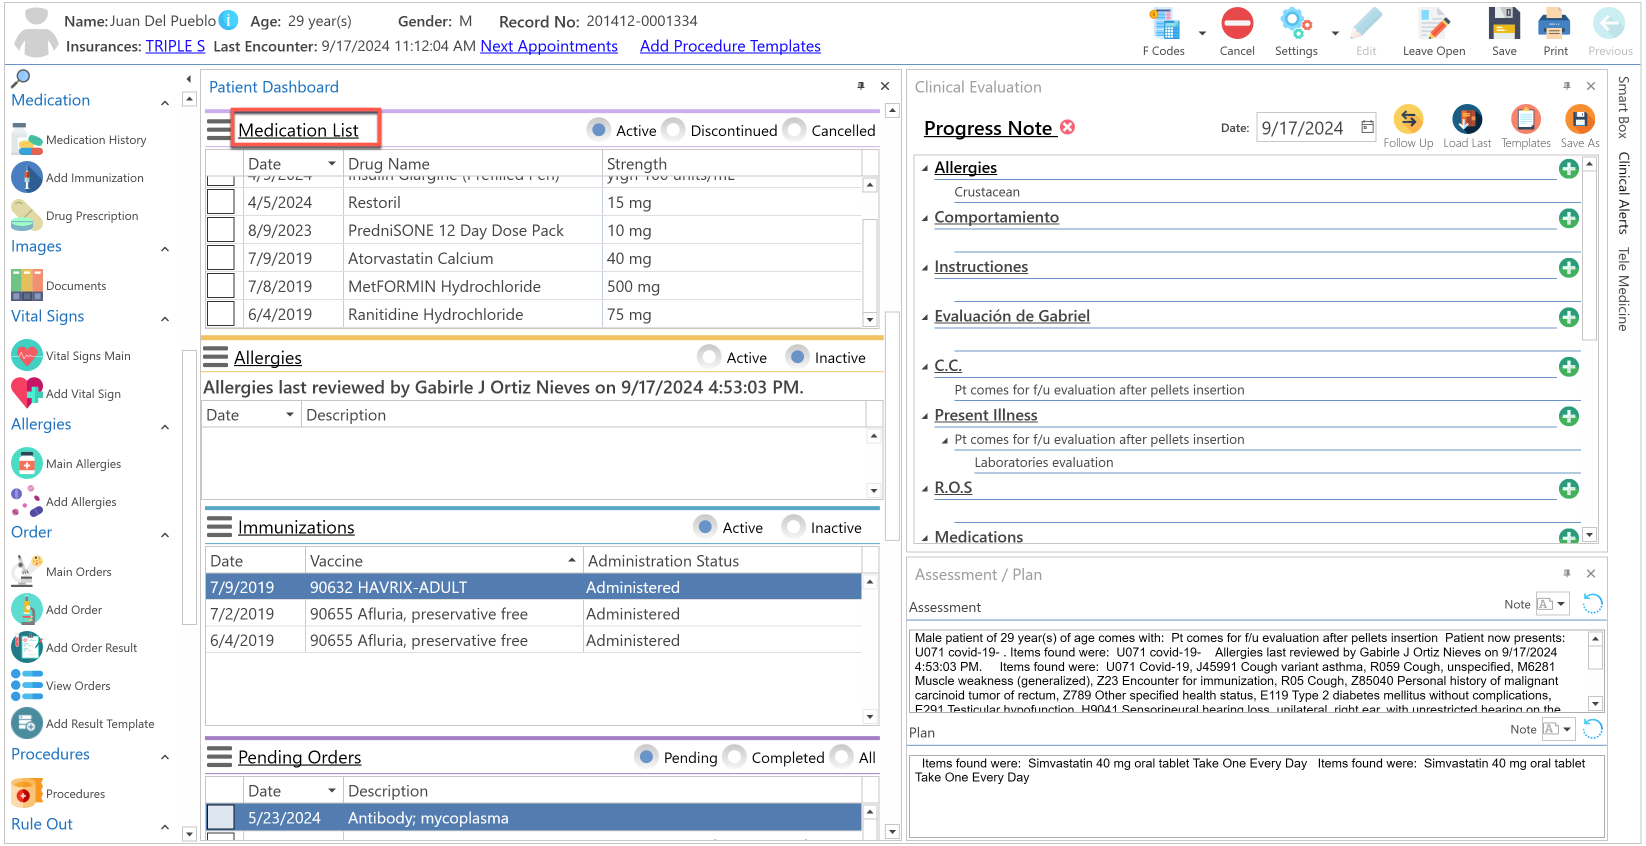
Task: Open F Codes toolbar icon
Action: pos(1164,25)
